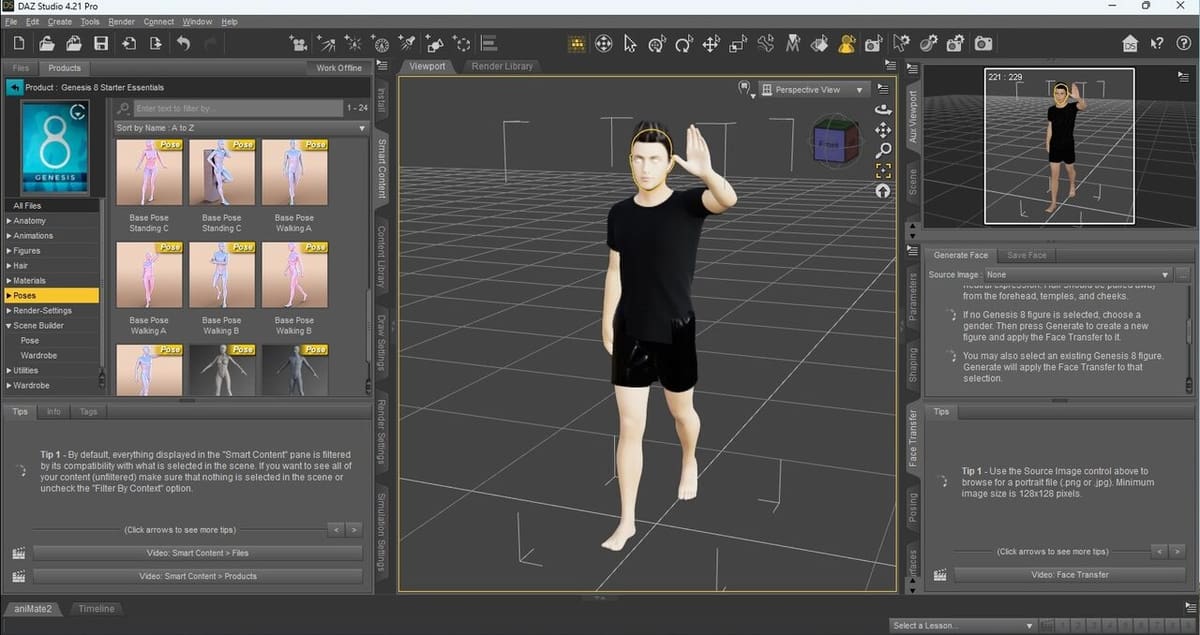1200x635 pixels.
Task: Select the yellow Region Navigator tool
Action: (847, 43)
